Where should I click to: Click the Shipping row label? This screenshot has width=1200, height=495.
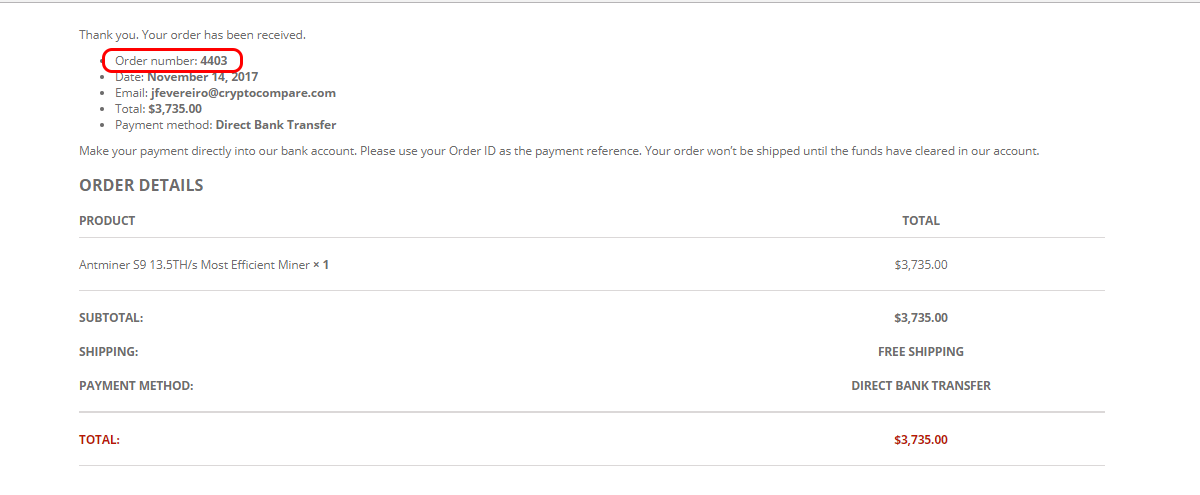click(108, 352)
